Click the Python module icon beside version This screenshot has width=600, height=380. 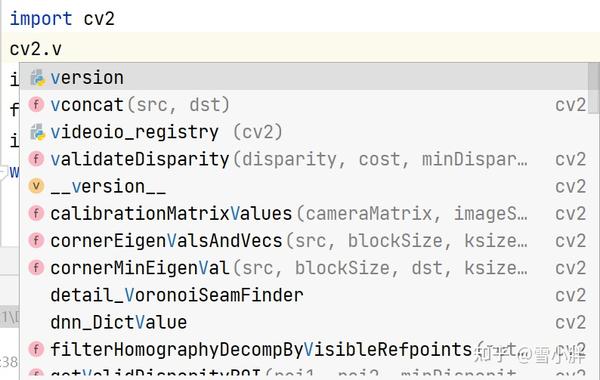[x=37, y=78]
